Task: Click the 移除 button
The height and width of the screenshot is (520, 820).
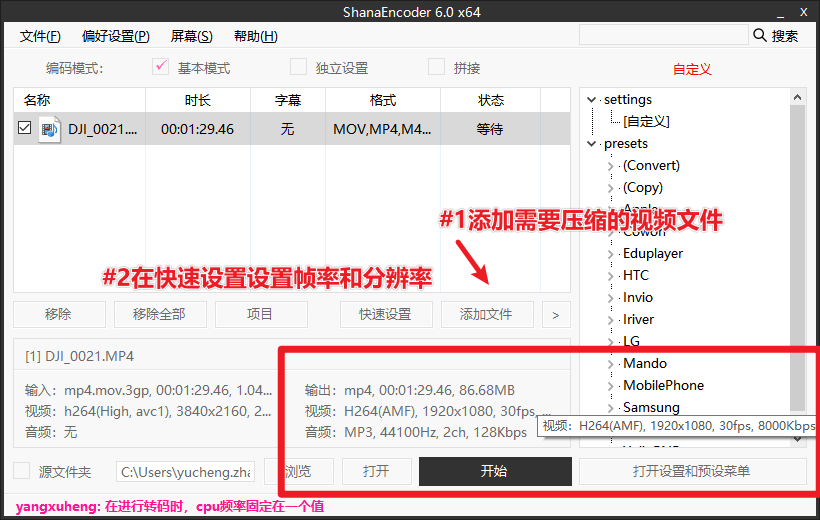Action: tap(59, 314)
